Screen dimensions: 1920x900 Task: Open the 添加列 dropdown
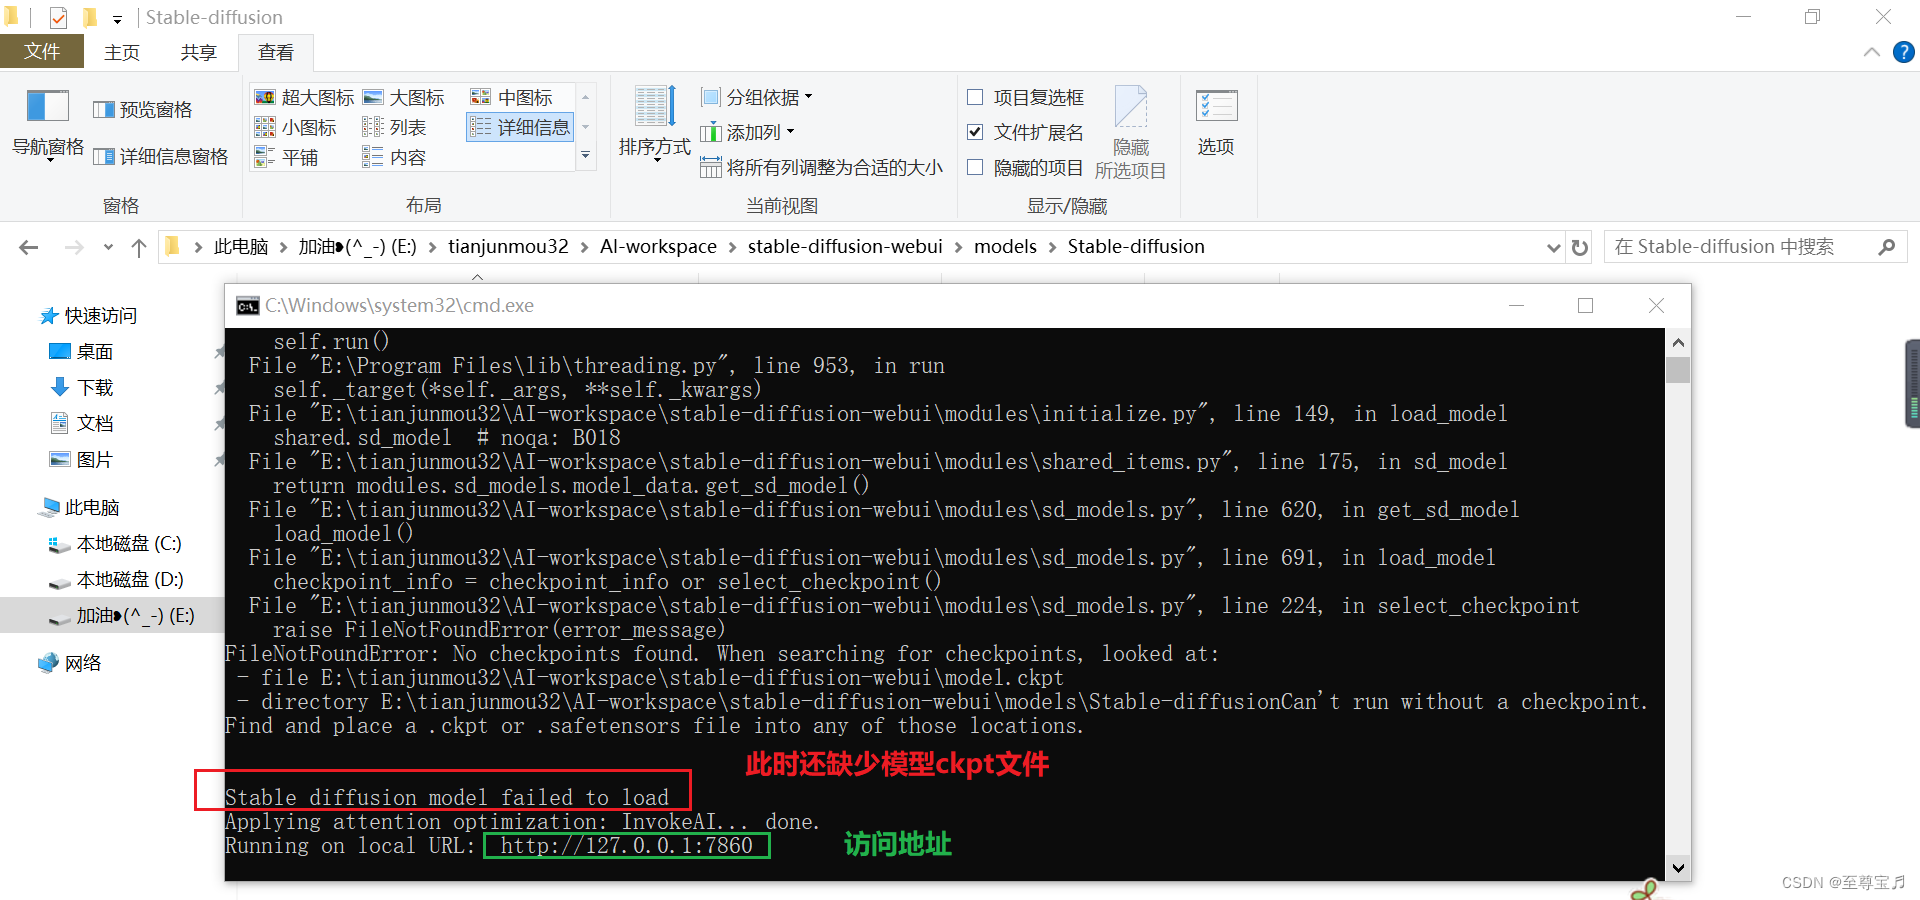point(747,132)
